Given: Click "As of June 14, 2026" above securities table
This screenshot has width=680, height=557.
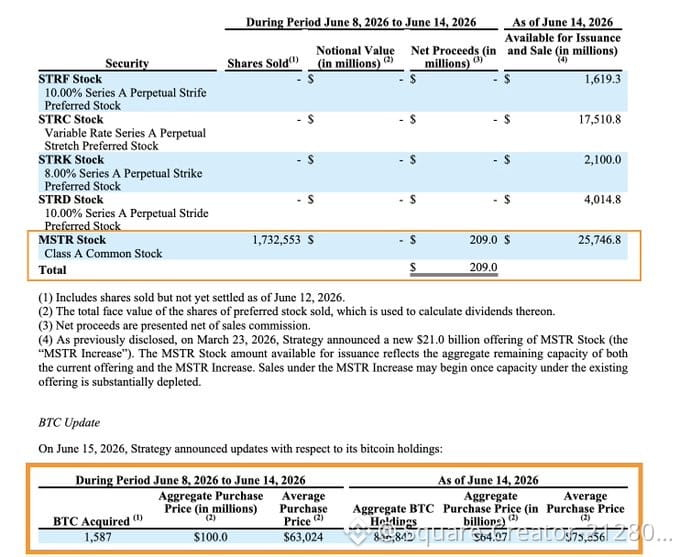Looking at the screenshot, I should point(562,22).
